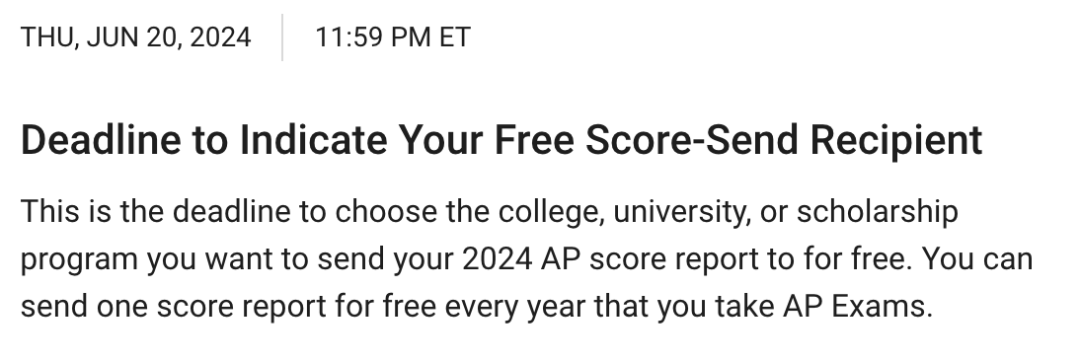This screenshot has height=361, width=1080.
Task: Click the word Deadline in the heading
Action: pos(101,140)
